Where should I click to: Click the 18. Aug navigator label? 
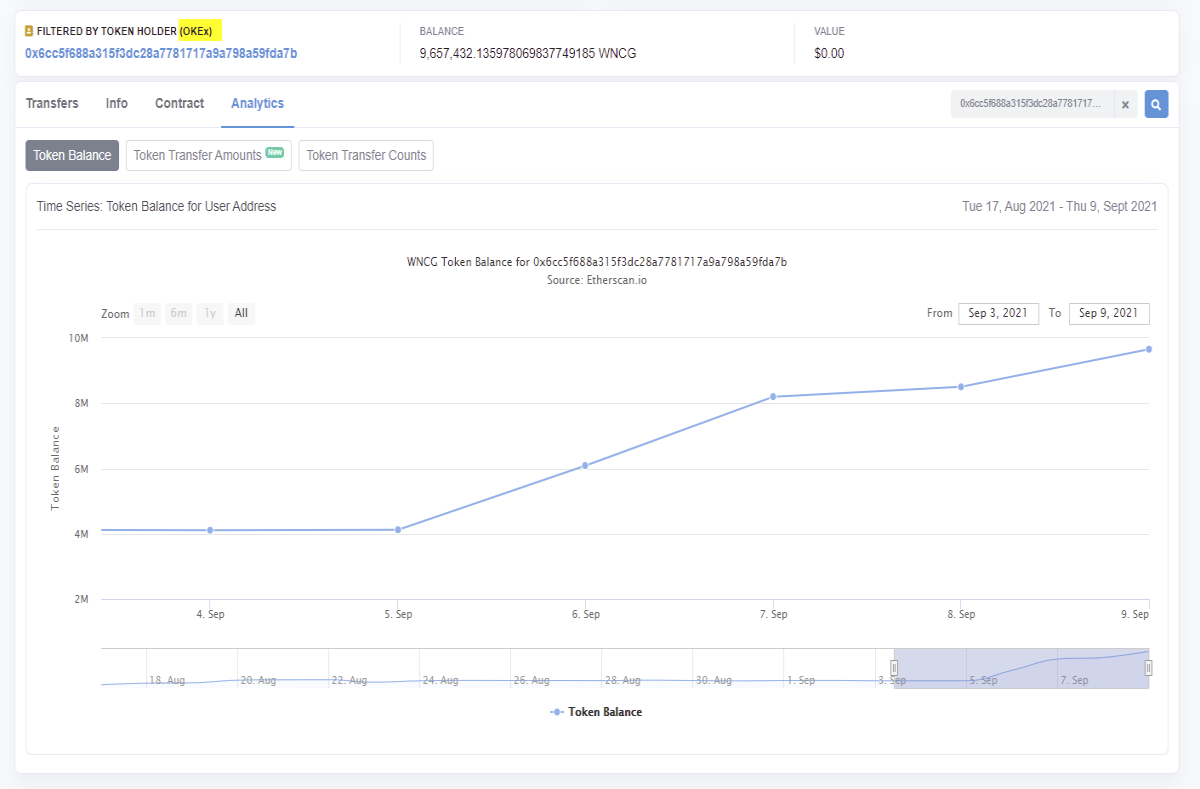pyautogui.click(x=167, y=680)
